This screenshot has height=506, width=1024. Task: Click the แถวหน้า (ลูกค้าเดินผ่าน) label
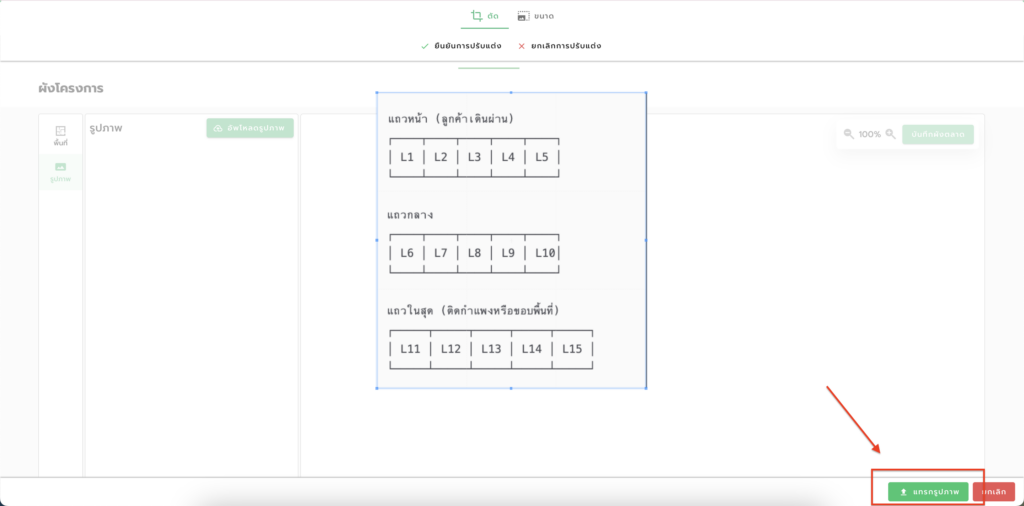(451, 119)
